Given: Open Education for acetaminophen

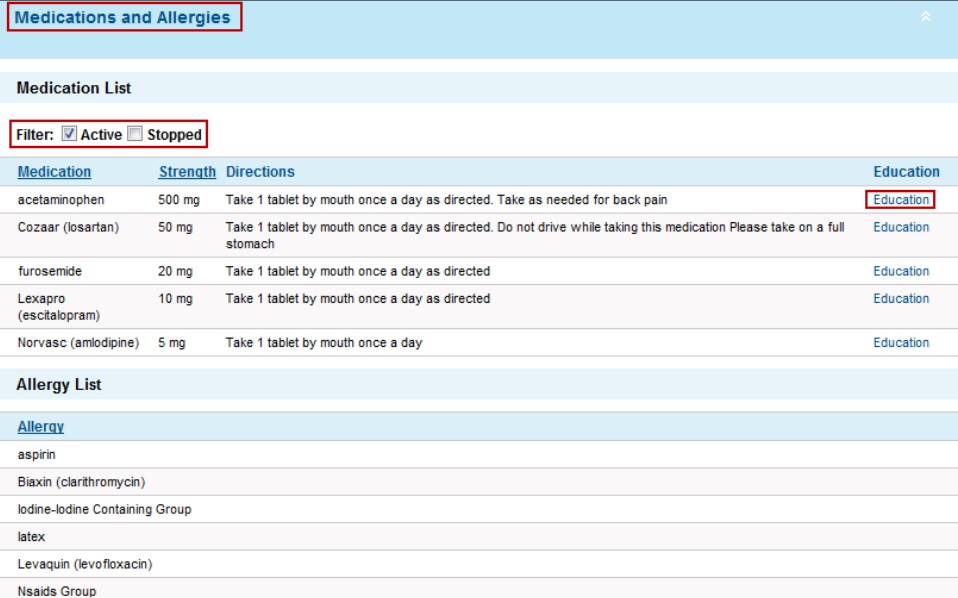Looking at the screenshot, I should [x=901, y=198].
